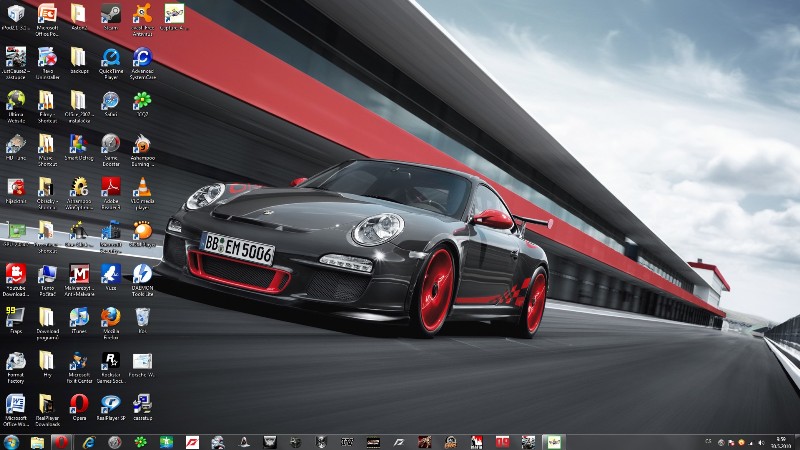
Task: Click the taskbar clock
Action: click(780, 441)
